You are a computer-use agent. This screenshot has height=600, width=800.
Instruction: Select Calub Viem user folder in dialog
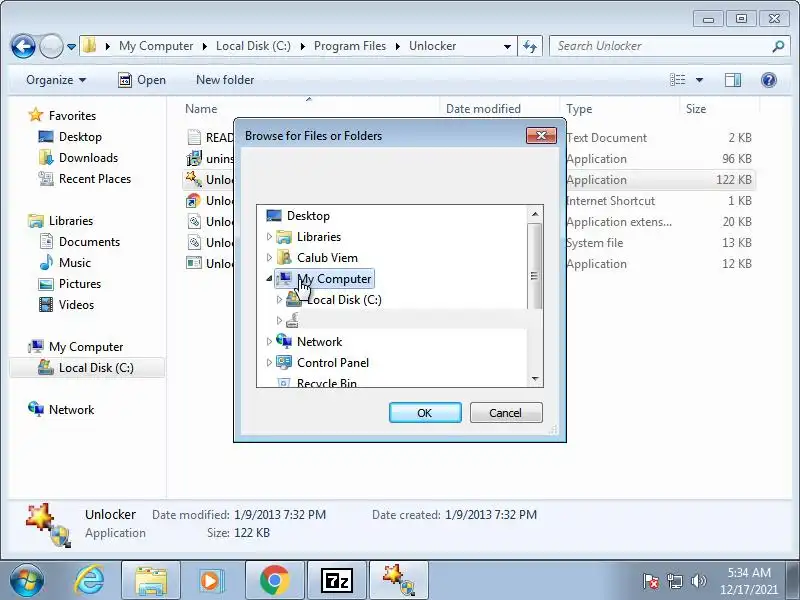point(327,258)
